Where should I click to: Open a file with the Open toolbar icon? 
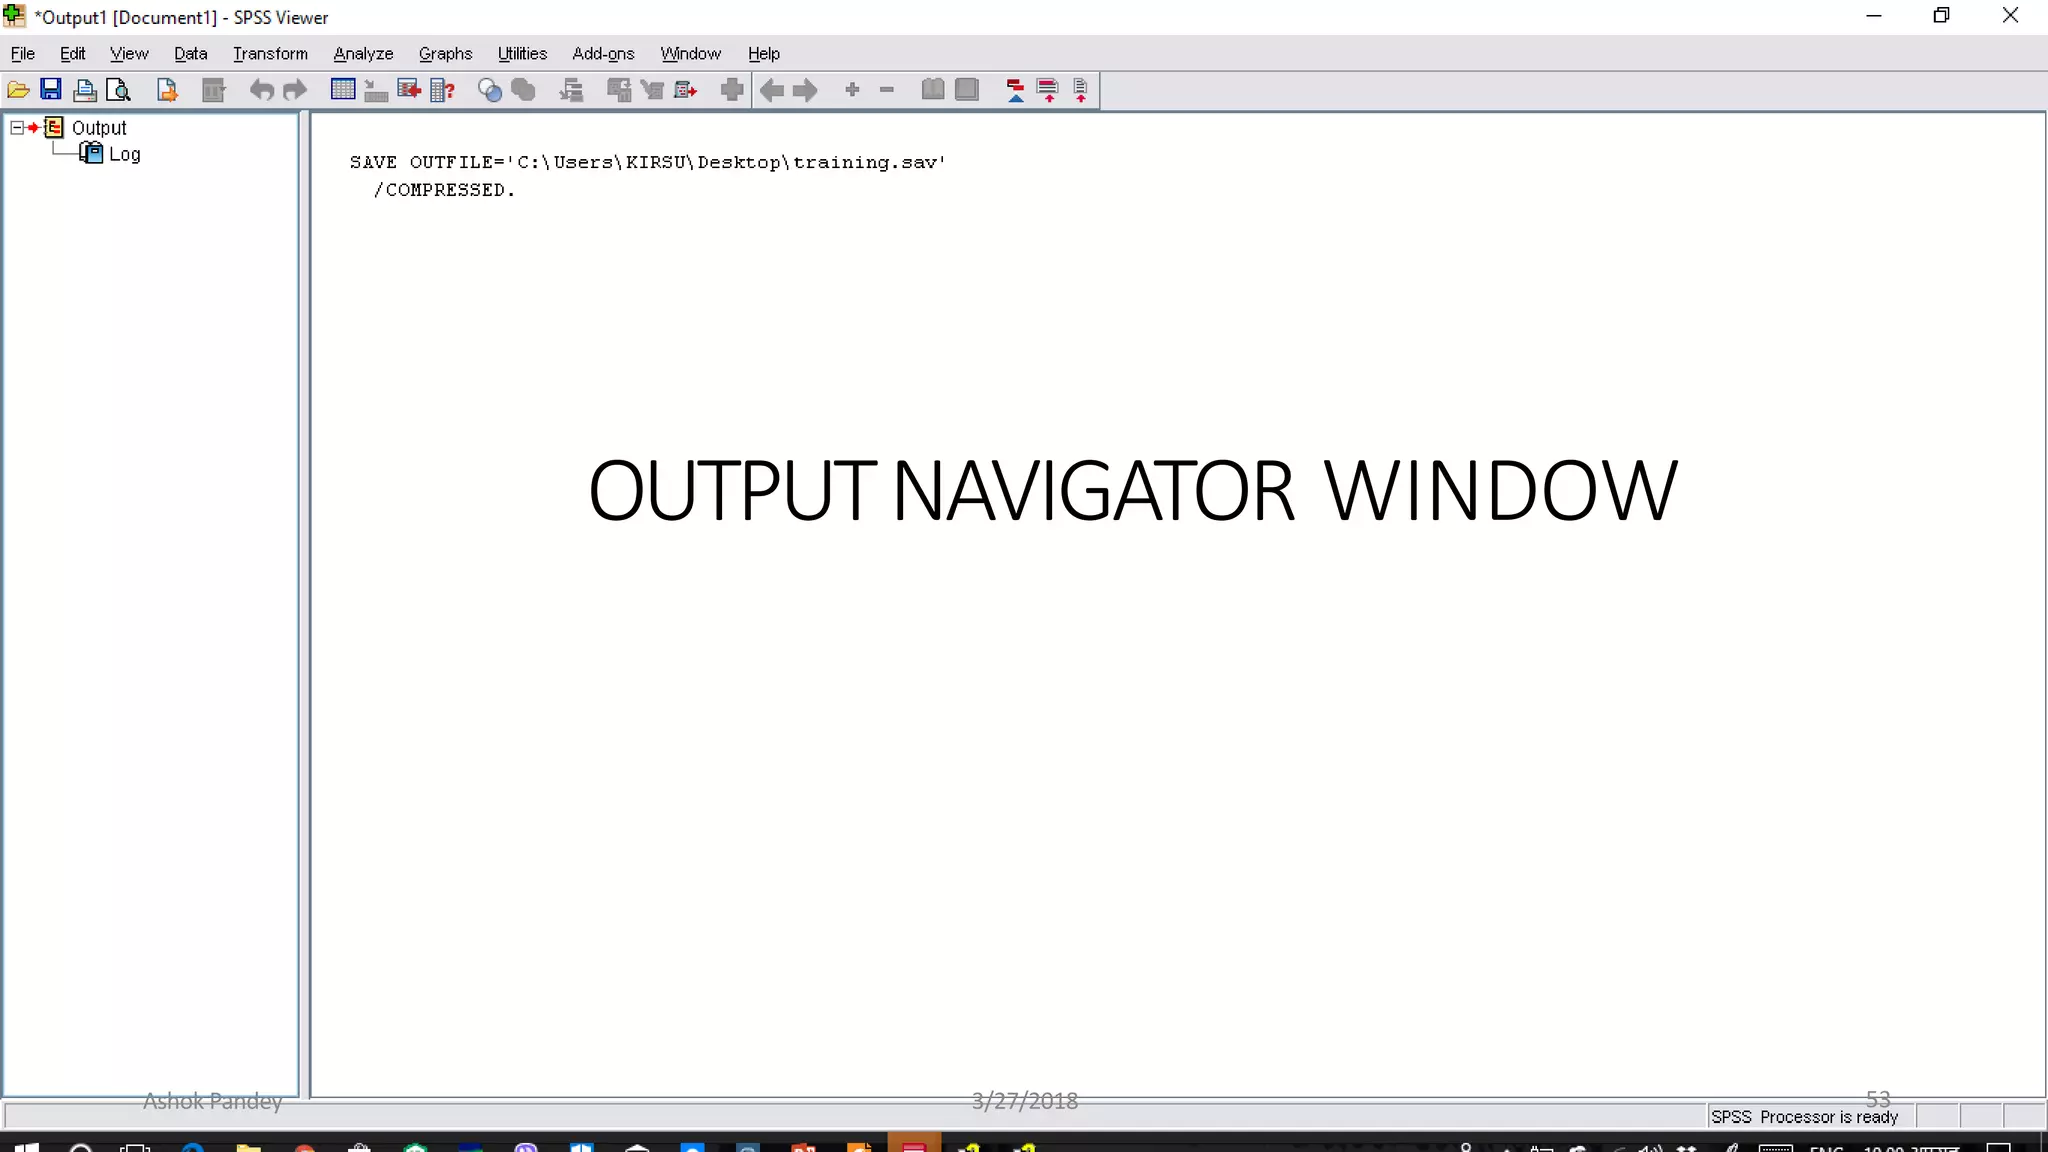tap(18, 90)
